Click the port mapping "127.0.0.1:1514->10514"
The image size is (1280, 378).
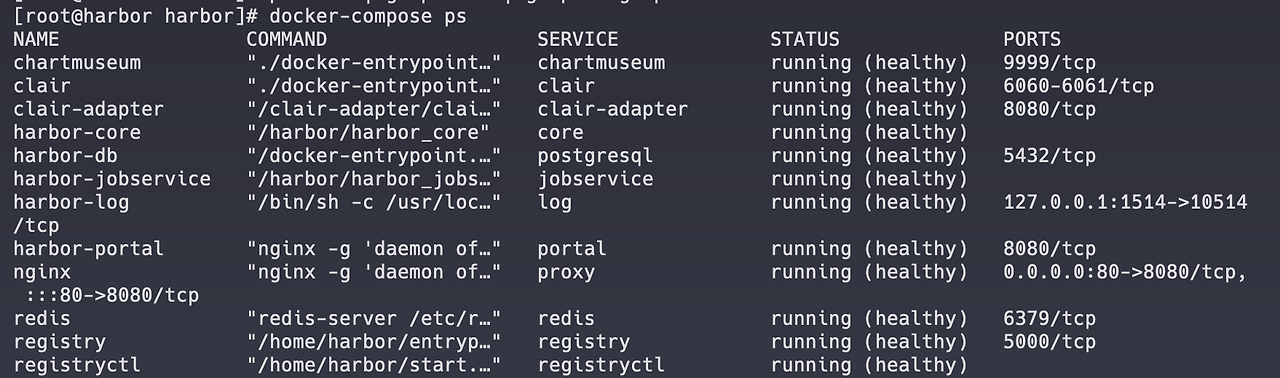[x=1125, y=202]
